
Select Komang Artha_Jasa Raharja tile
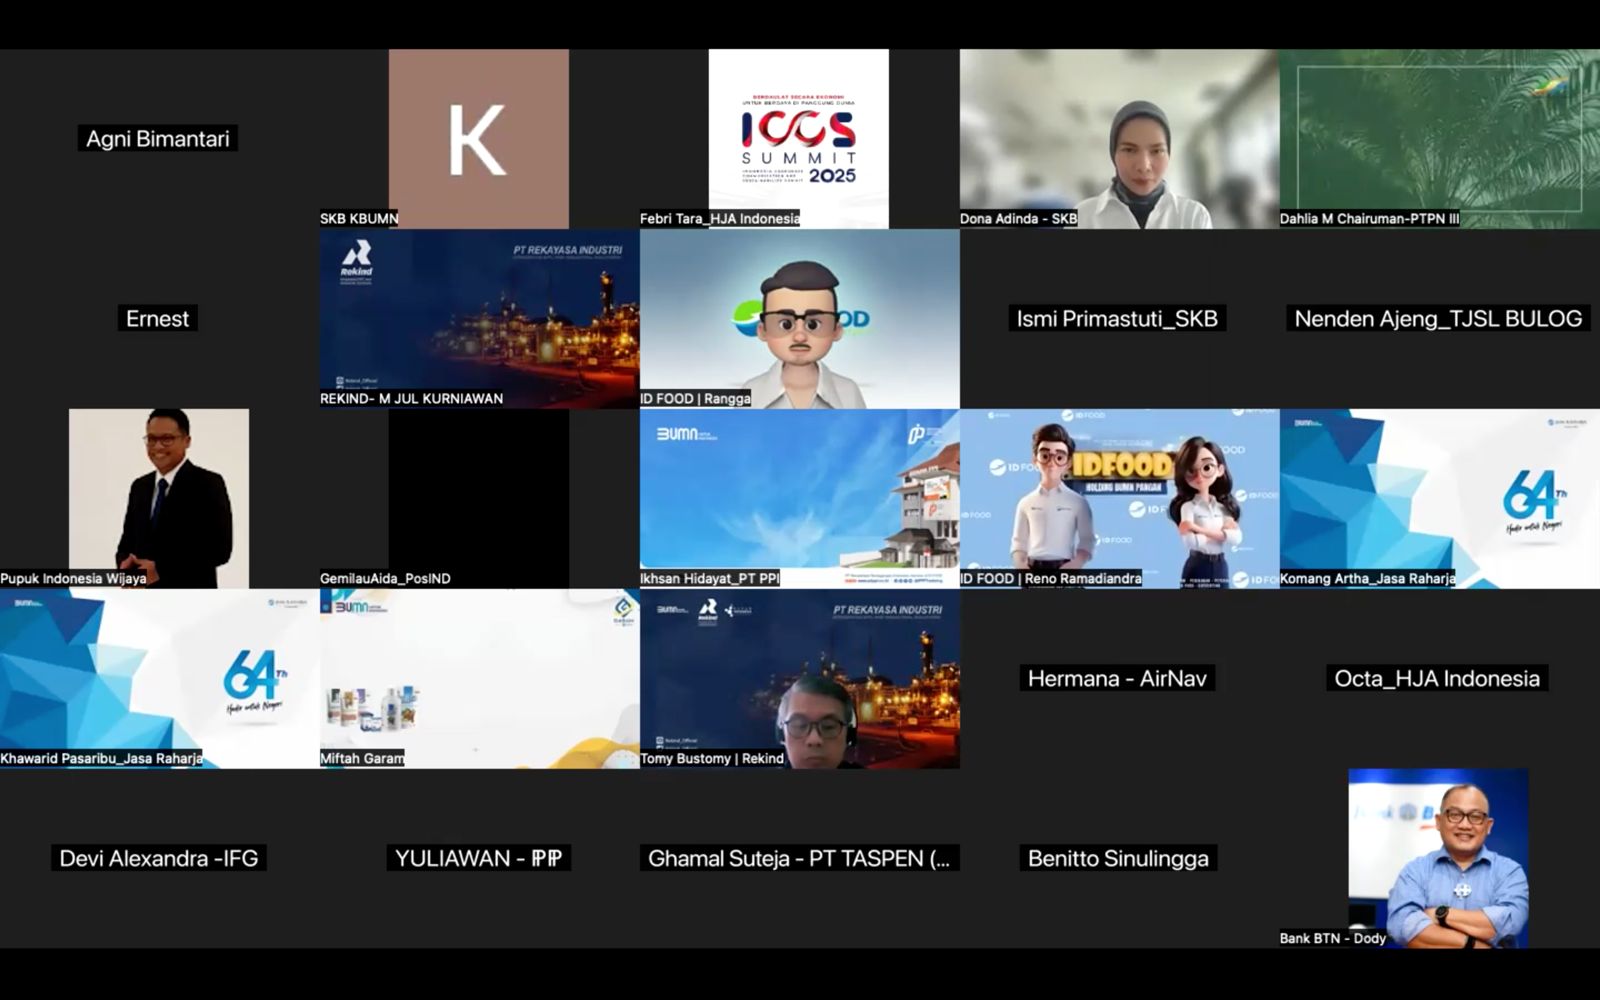click(x=1439, y=495)
